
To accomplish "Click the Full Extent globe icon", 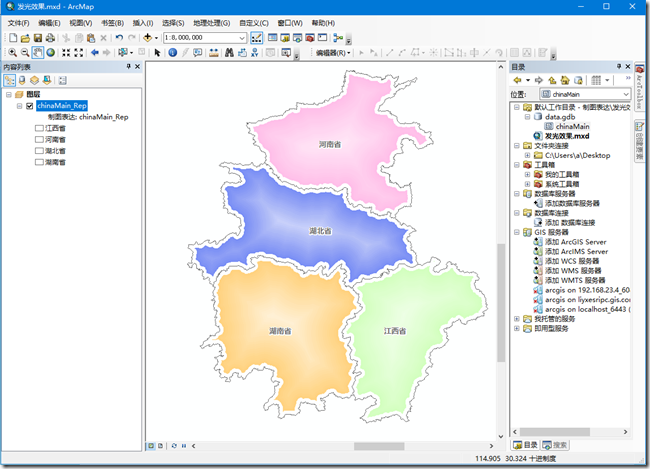I will 51,53.
